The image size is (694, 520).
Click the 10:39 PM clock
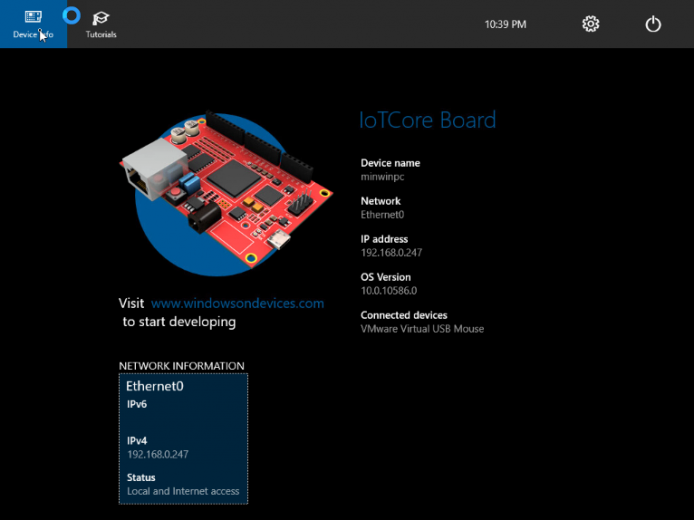(505, 24)
